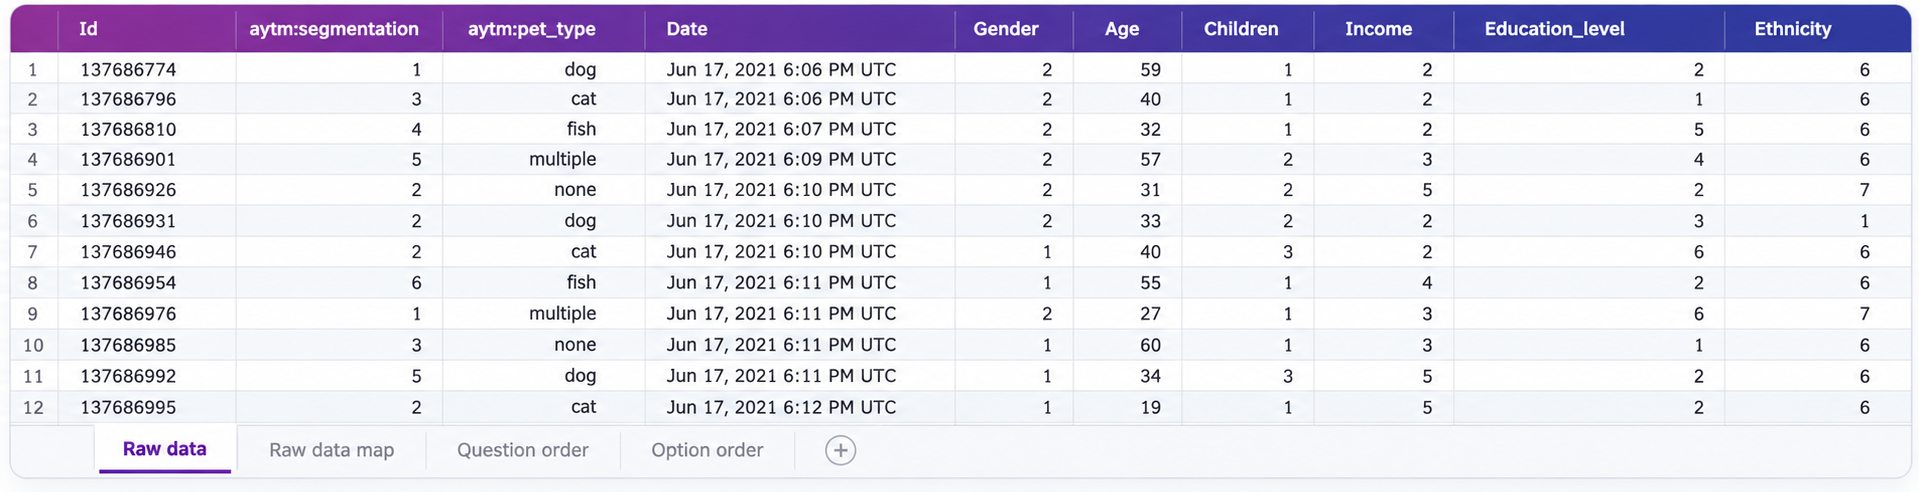The image size is (1919, 492).
Task: Click Id cell 137686992
Action: point(128,376)
